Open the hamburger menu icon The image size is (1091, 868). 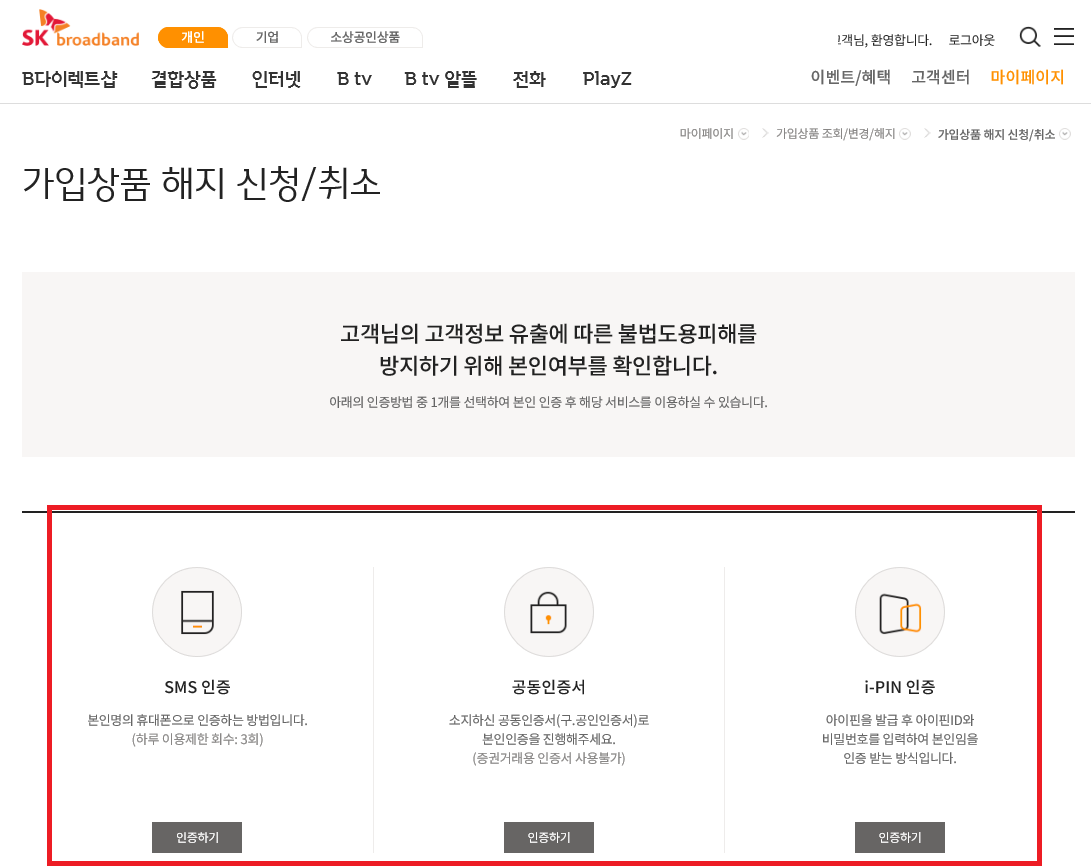point(1064,36)
